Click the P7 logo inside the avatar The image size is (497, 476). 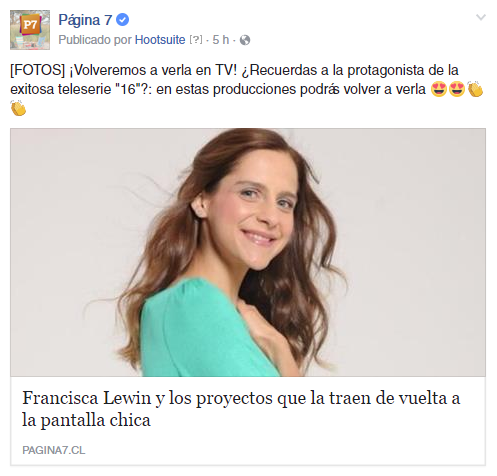pyautogui.click(x=30, y=24)
